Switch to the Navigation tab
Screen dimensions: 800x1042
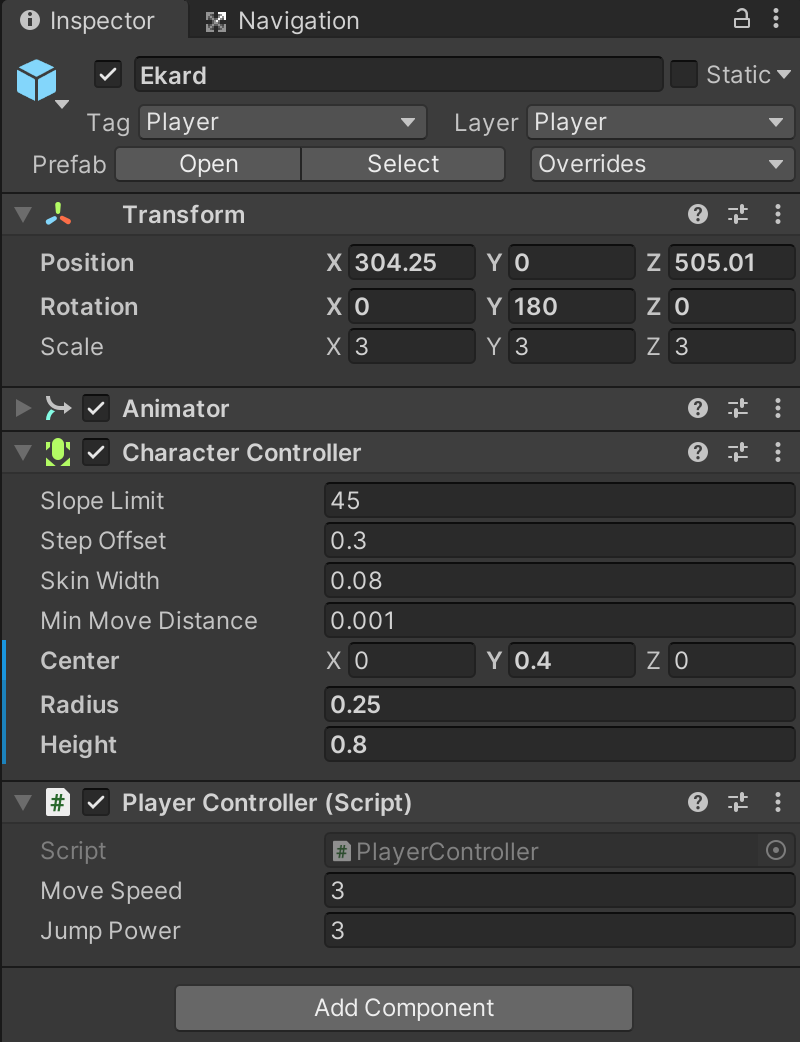click(281, 20)
